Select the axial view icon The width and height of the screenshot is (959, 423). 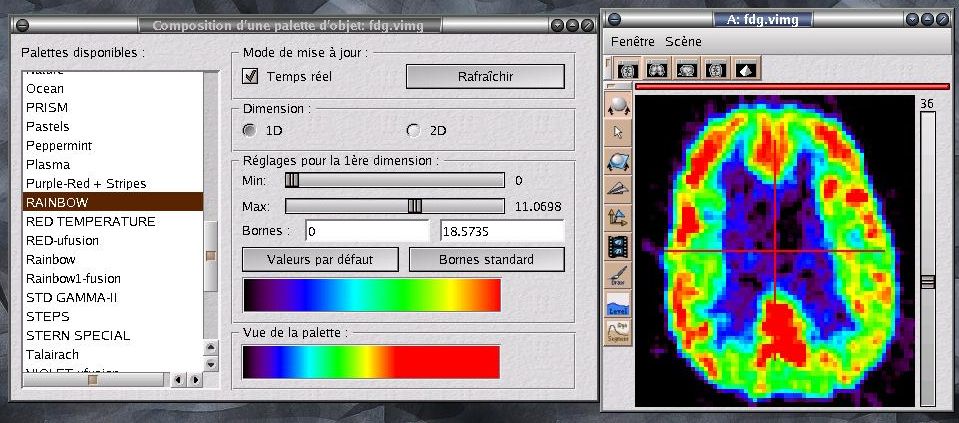pos(628,70)
